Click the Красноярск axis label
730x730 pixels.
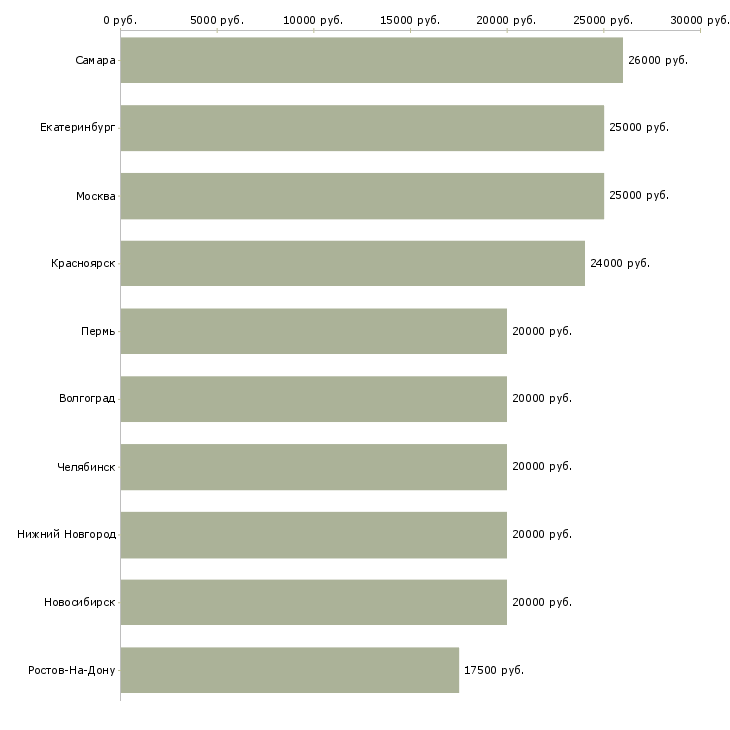click(83, 263)
